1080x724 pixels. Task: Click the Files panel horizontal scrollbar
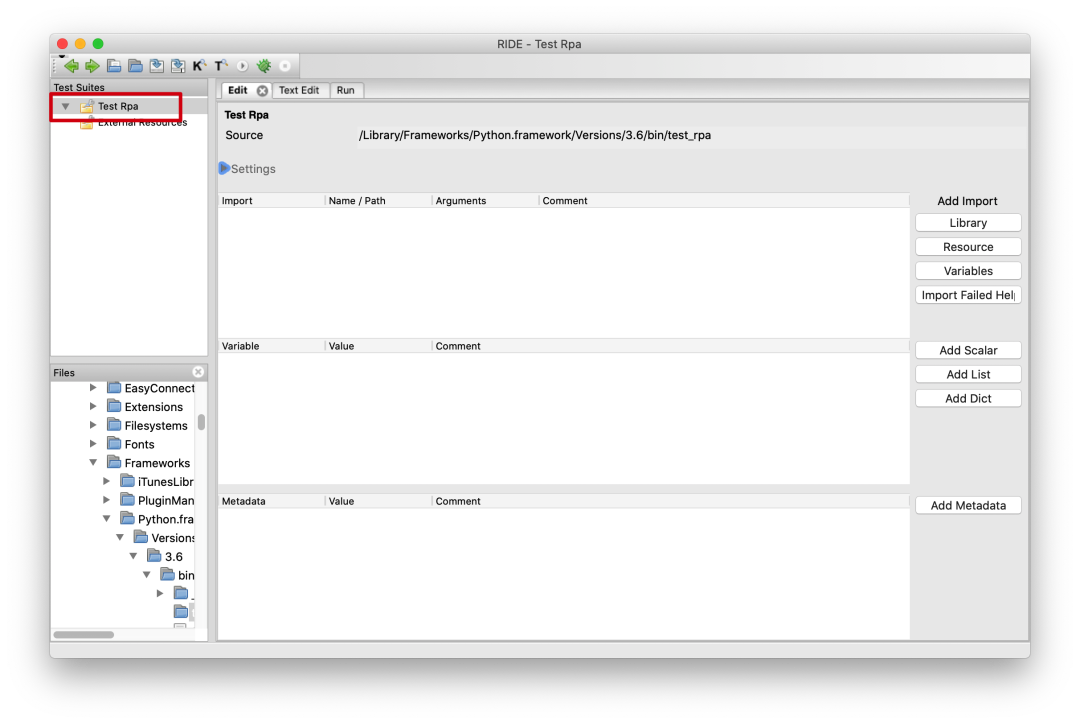tap(83, 634)
